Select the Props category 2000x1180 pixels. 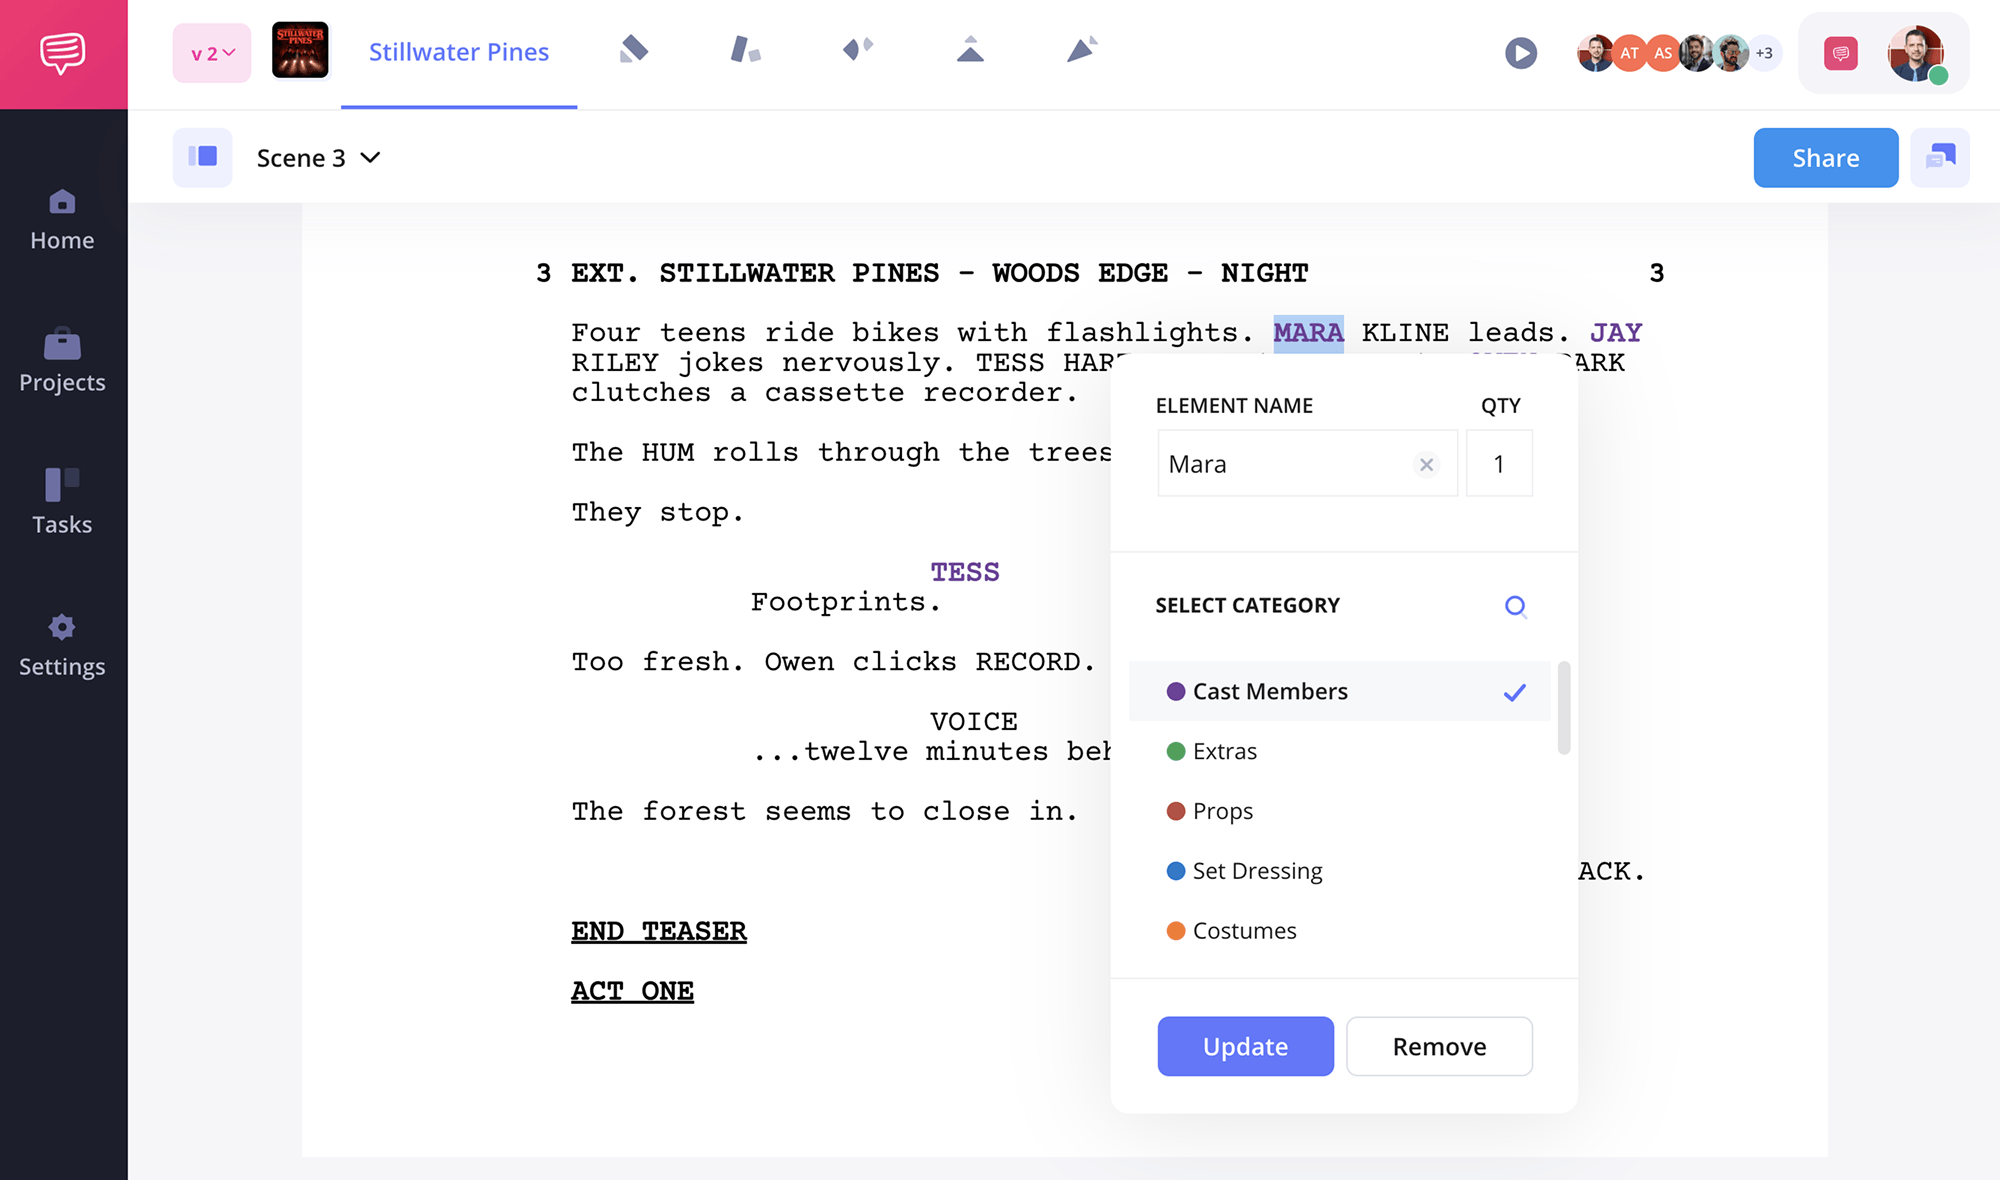point(1340,811)
